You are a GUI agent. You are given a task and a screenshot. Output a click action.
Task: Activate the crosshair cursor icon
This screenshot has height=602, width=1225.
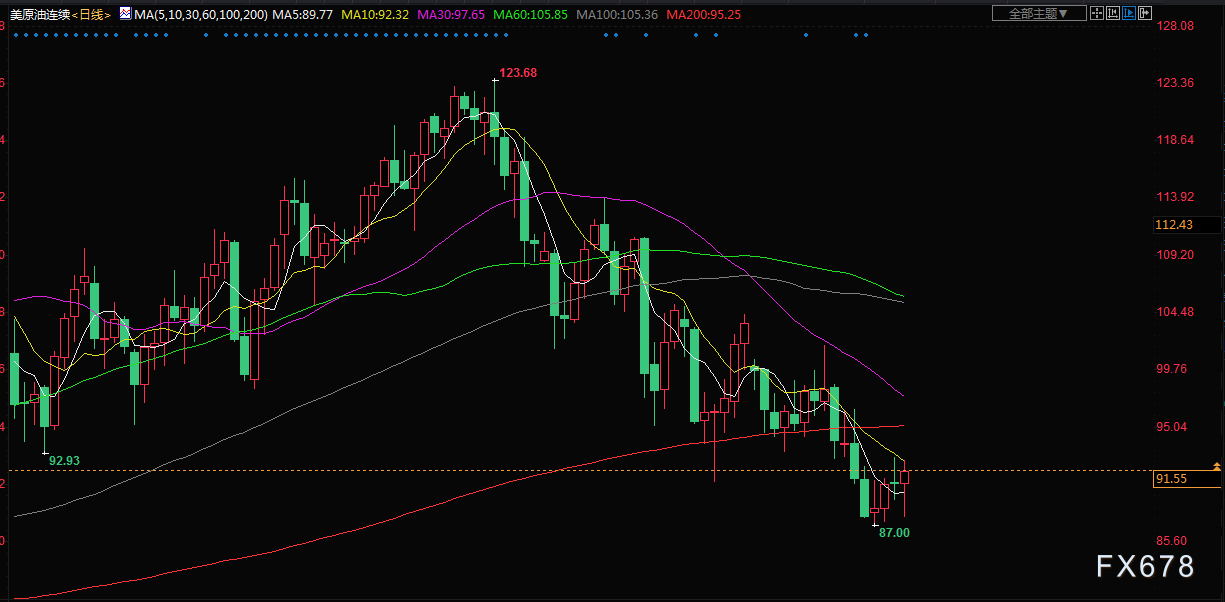pyautogui.click(x=1098, y=13)
